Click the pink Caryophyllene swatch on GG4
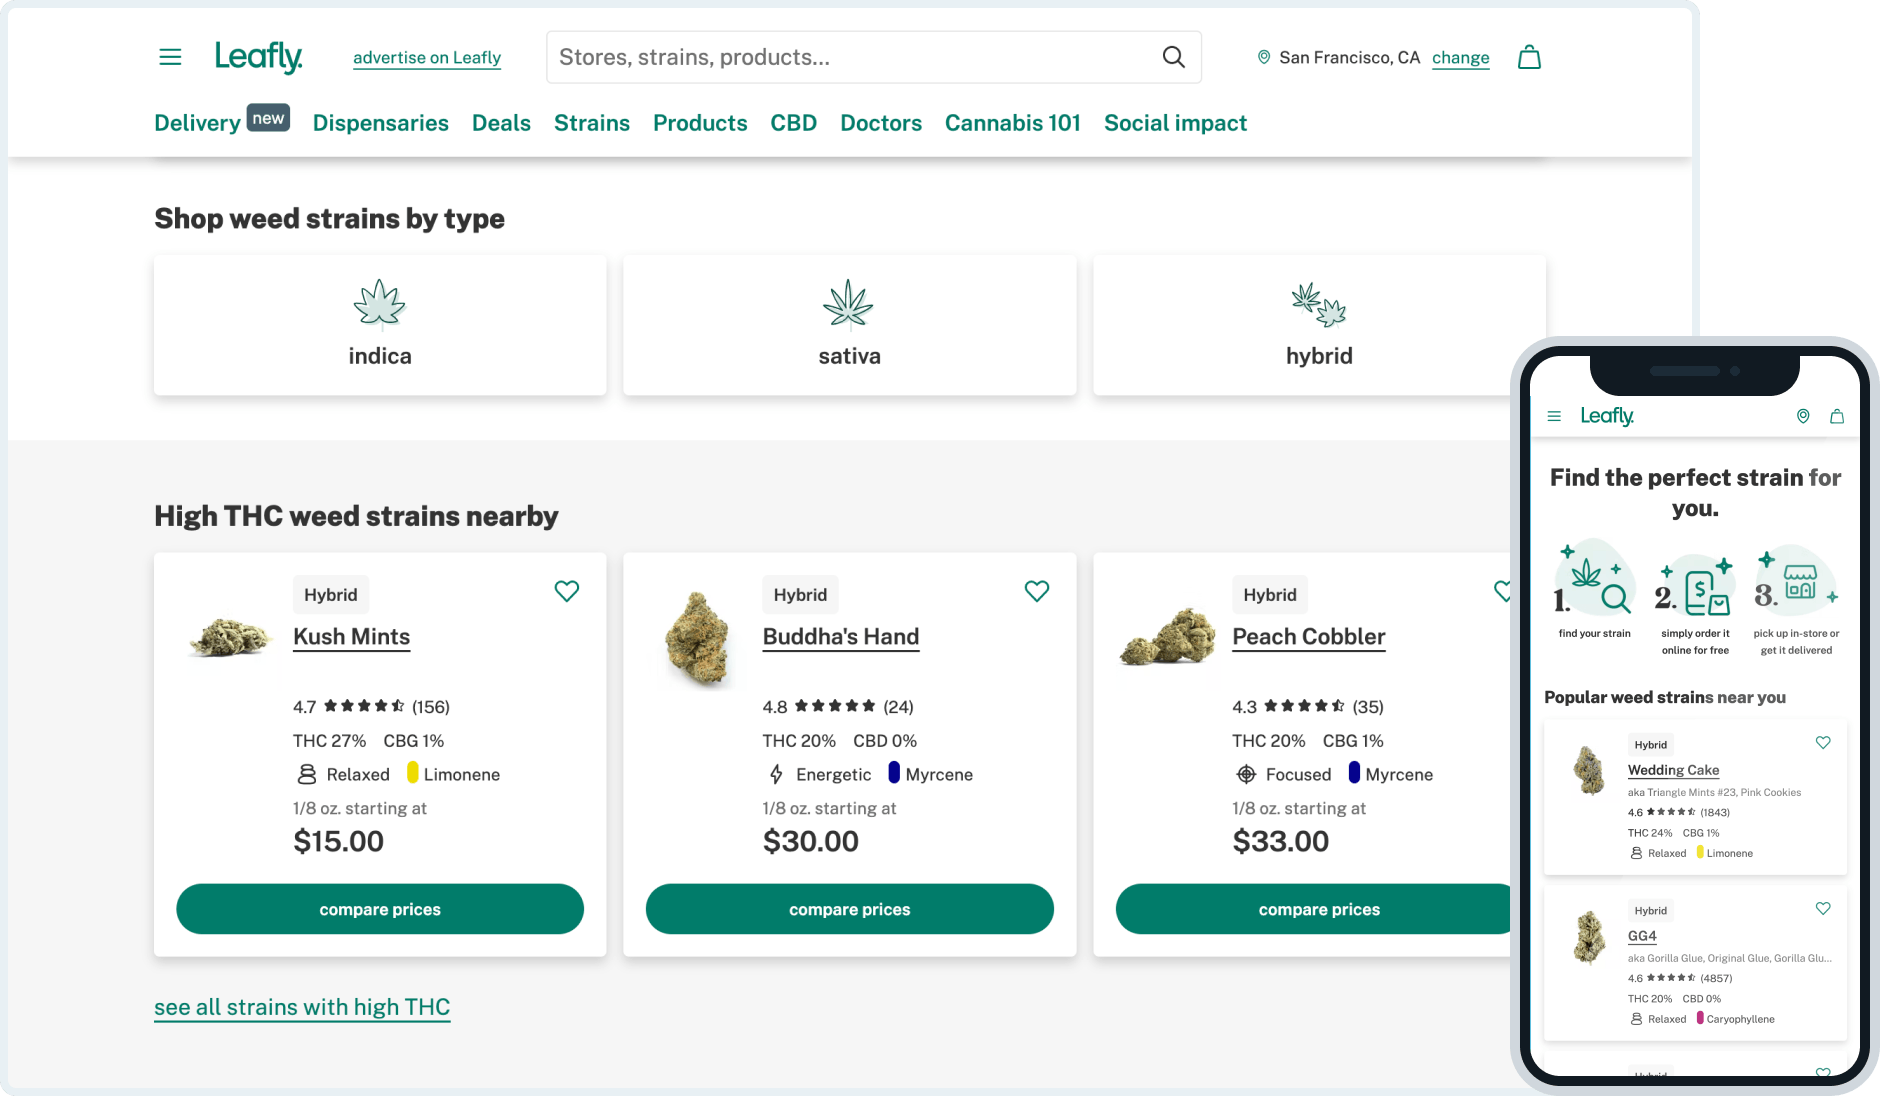The height and width of the screenshot is (1096, 1880). click(1700, 1018)
